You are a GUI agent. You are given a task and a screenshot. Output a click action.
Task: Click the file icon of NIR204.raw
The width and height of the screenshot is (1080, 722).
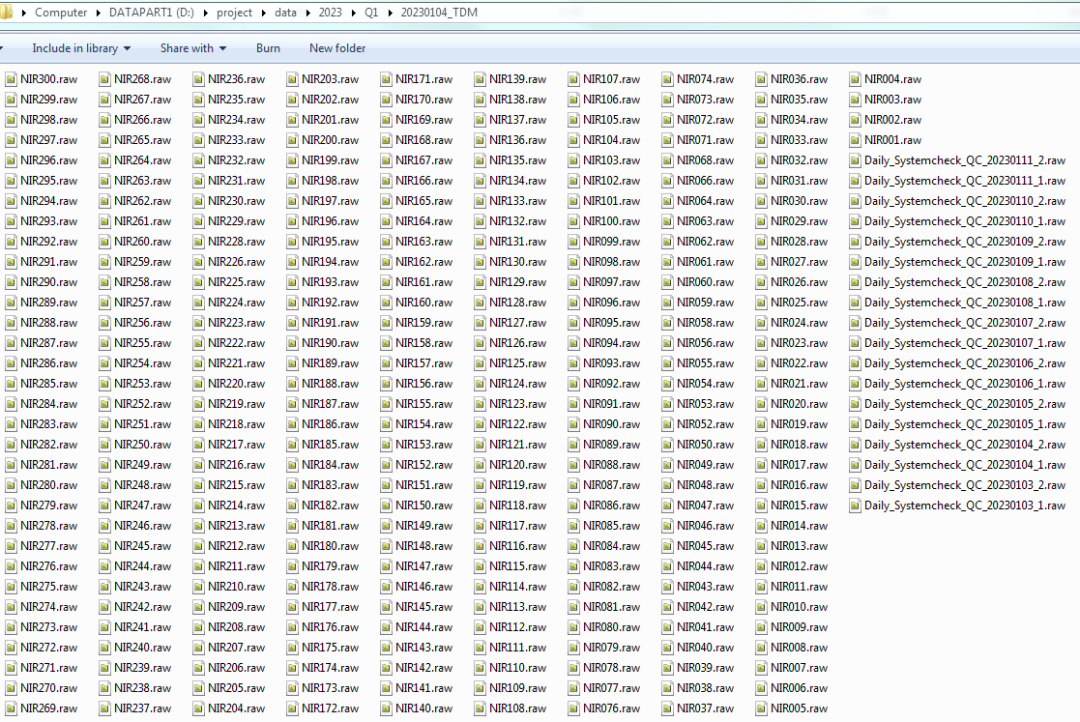198,708
